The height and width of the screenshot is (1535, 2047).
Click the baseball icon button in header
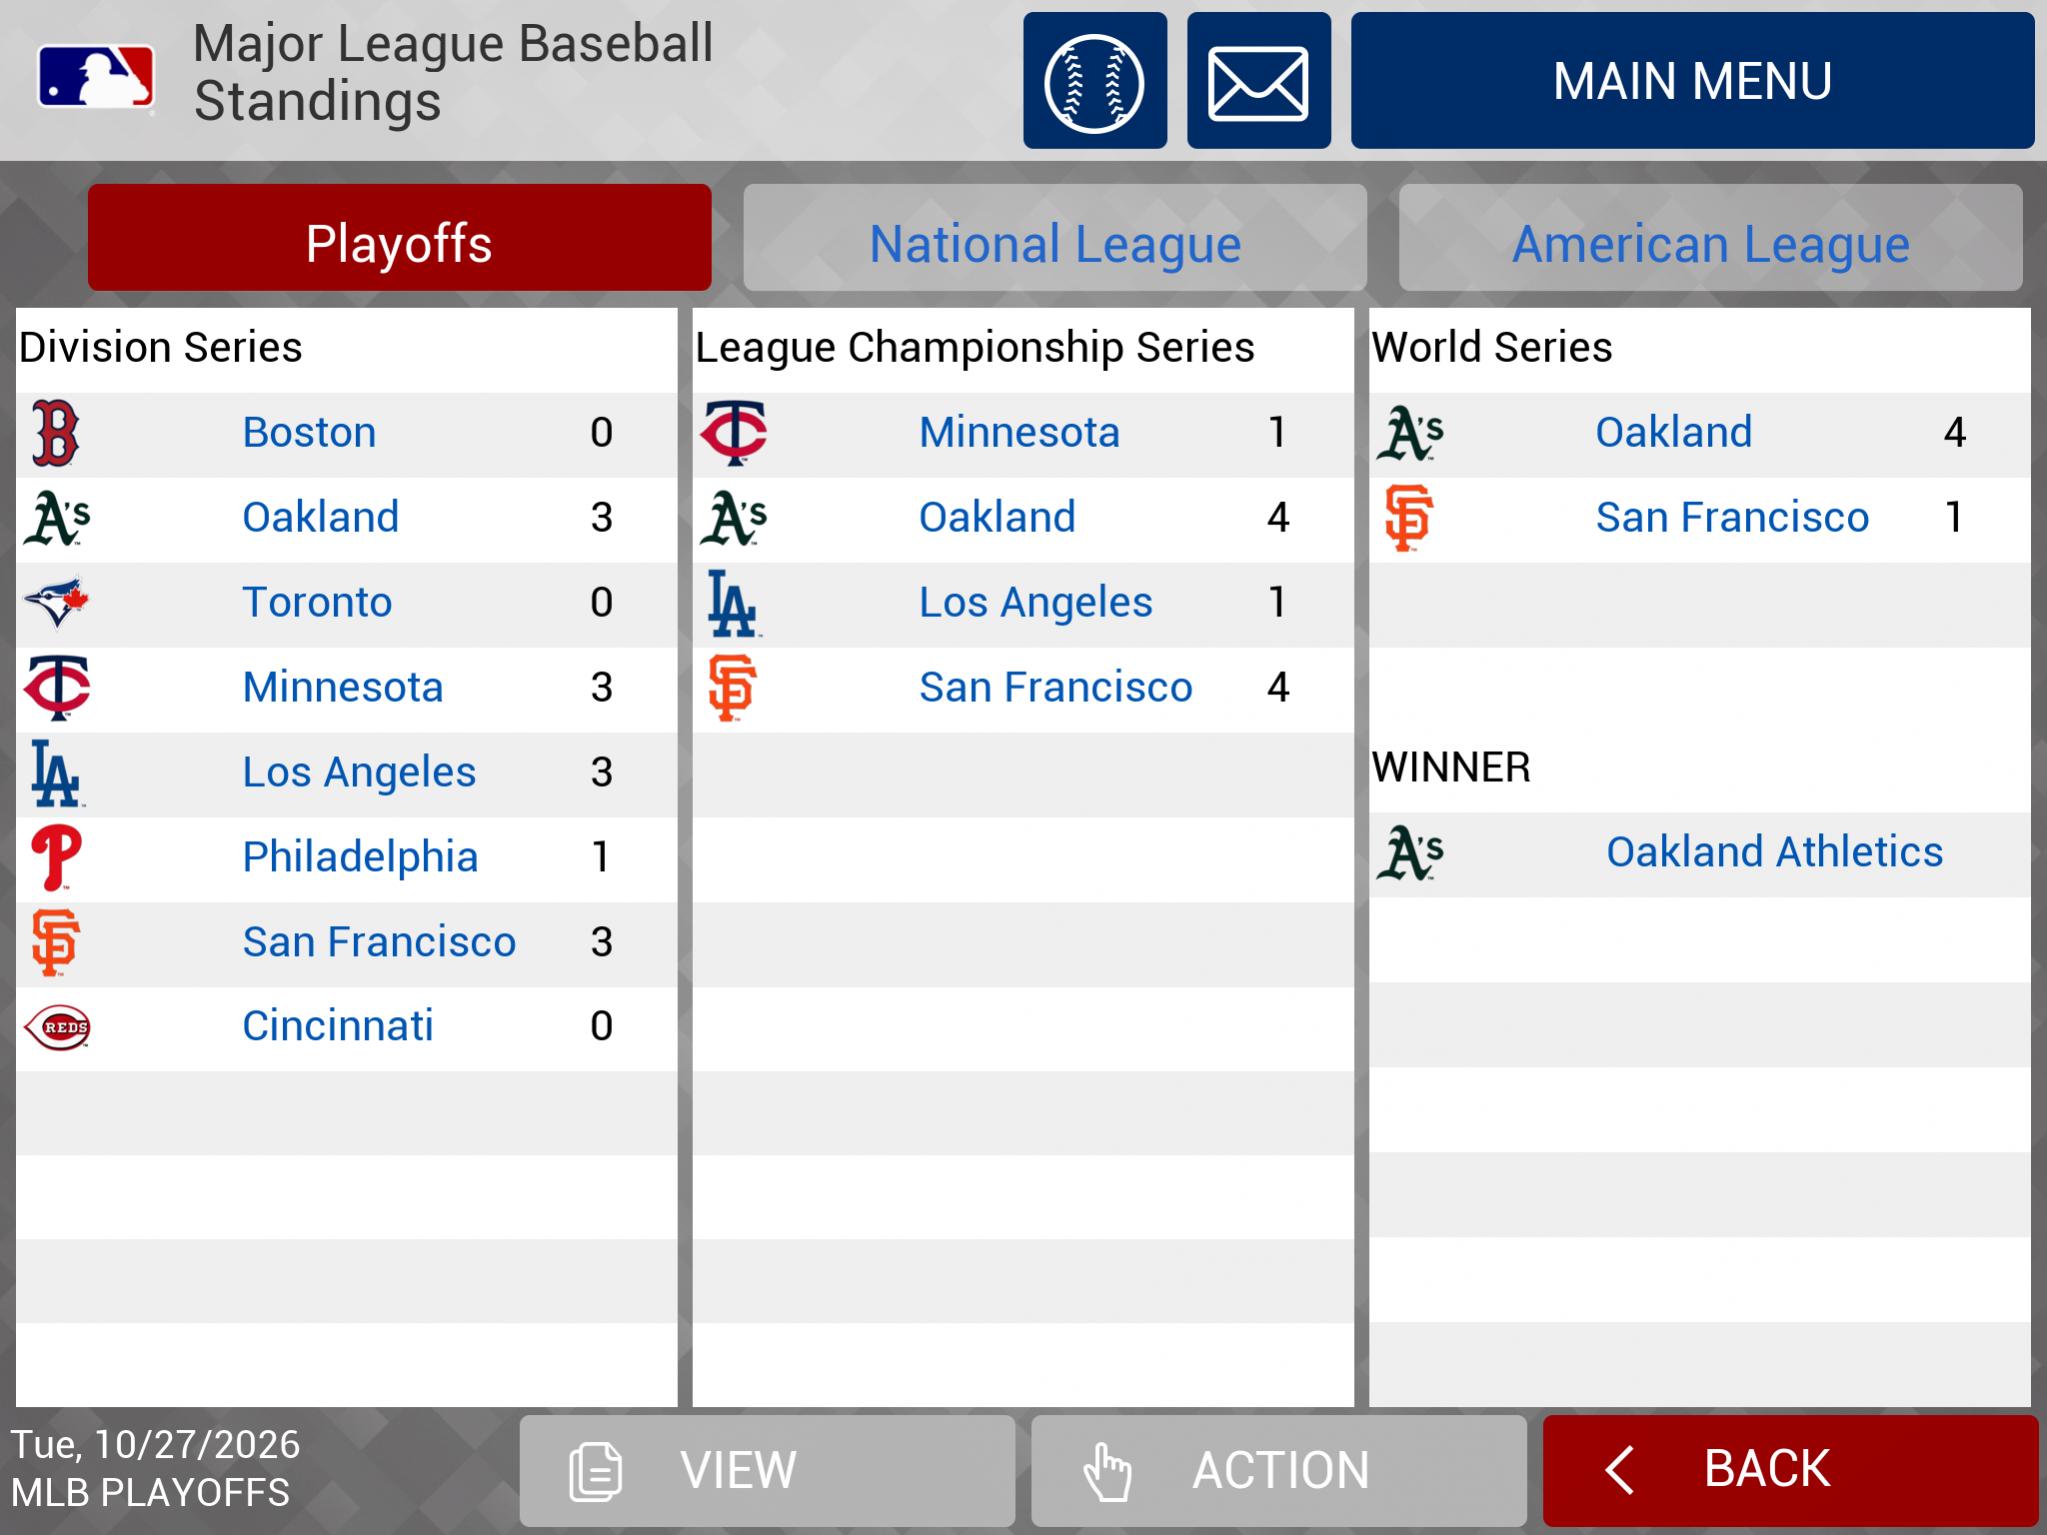point(1094,82)
